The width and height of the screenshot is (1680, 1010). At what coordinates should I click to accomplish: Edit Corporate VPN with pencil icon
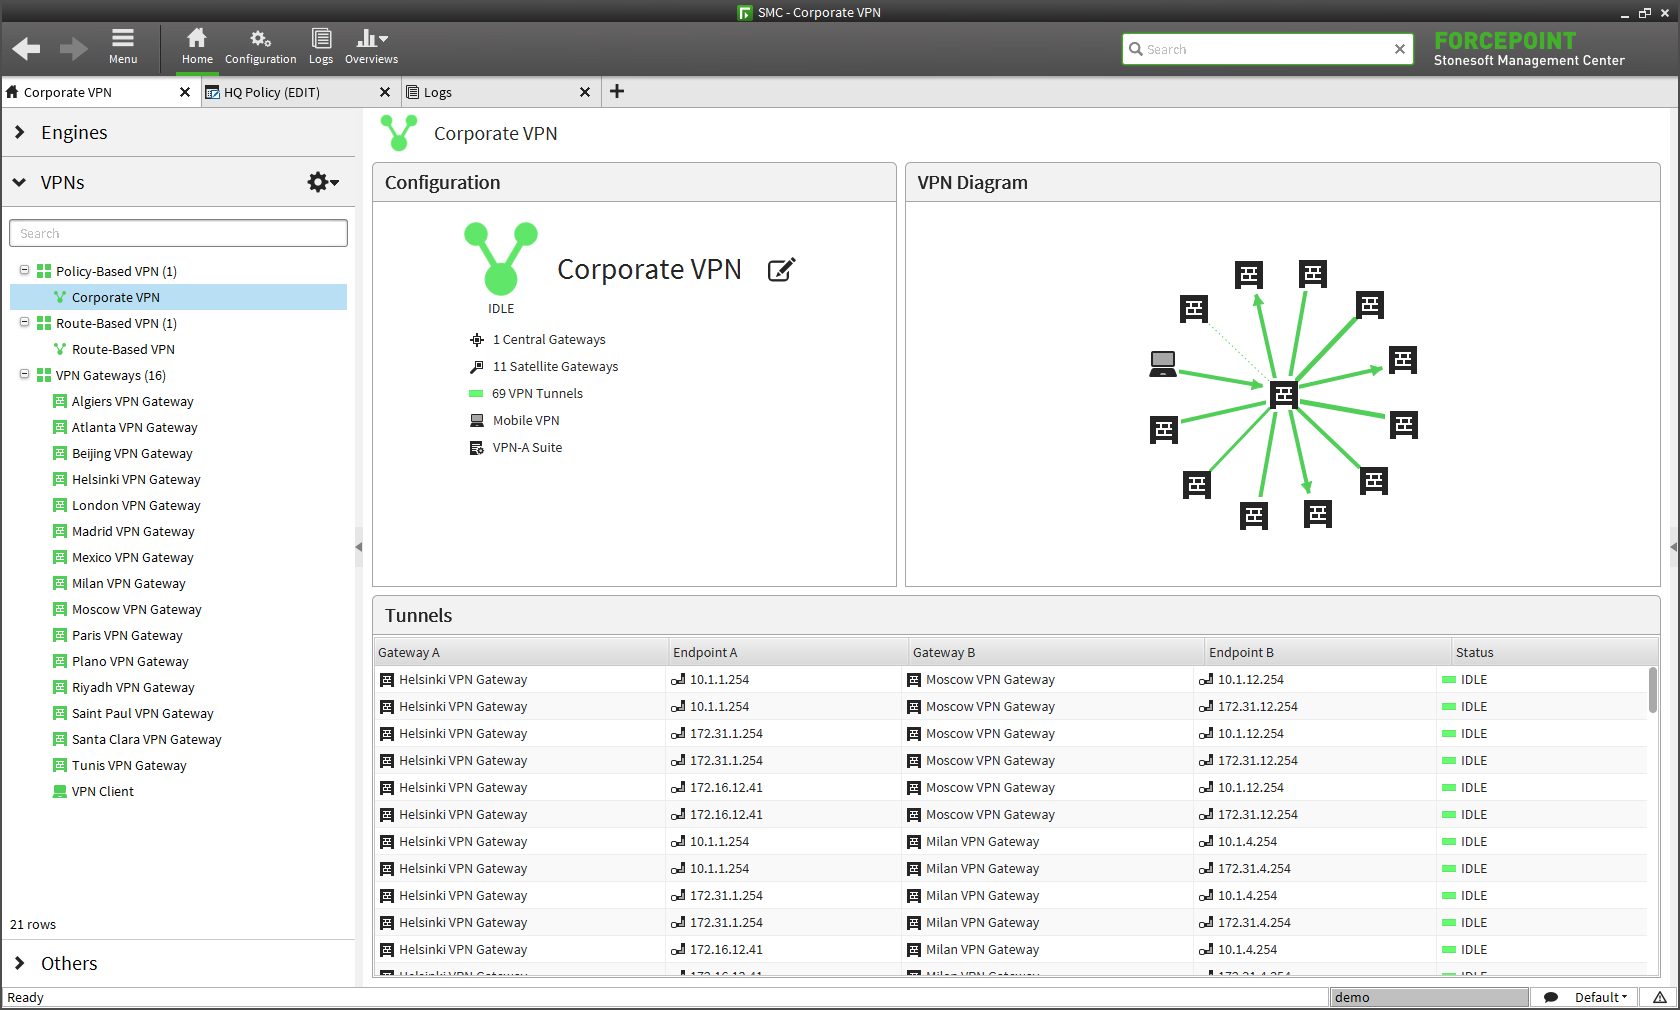point(781,270)
